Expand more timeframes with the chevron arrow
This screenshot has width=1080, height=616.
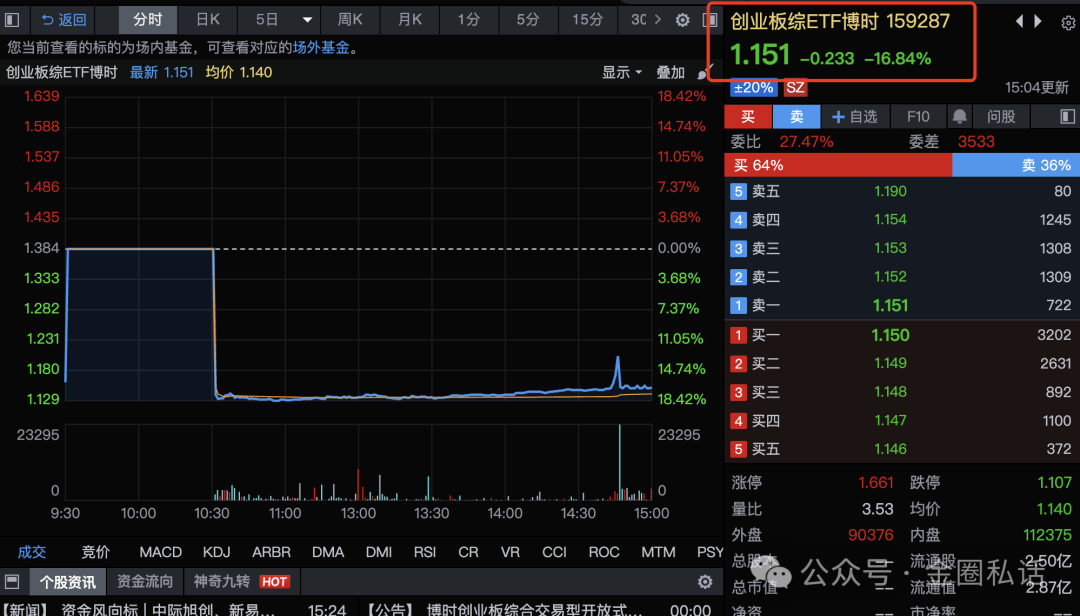pyautogui.click(x=660, y=20)
